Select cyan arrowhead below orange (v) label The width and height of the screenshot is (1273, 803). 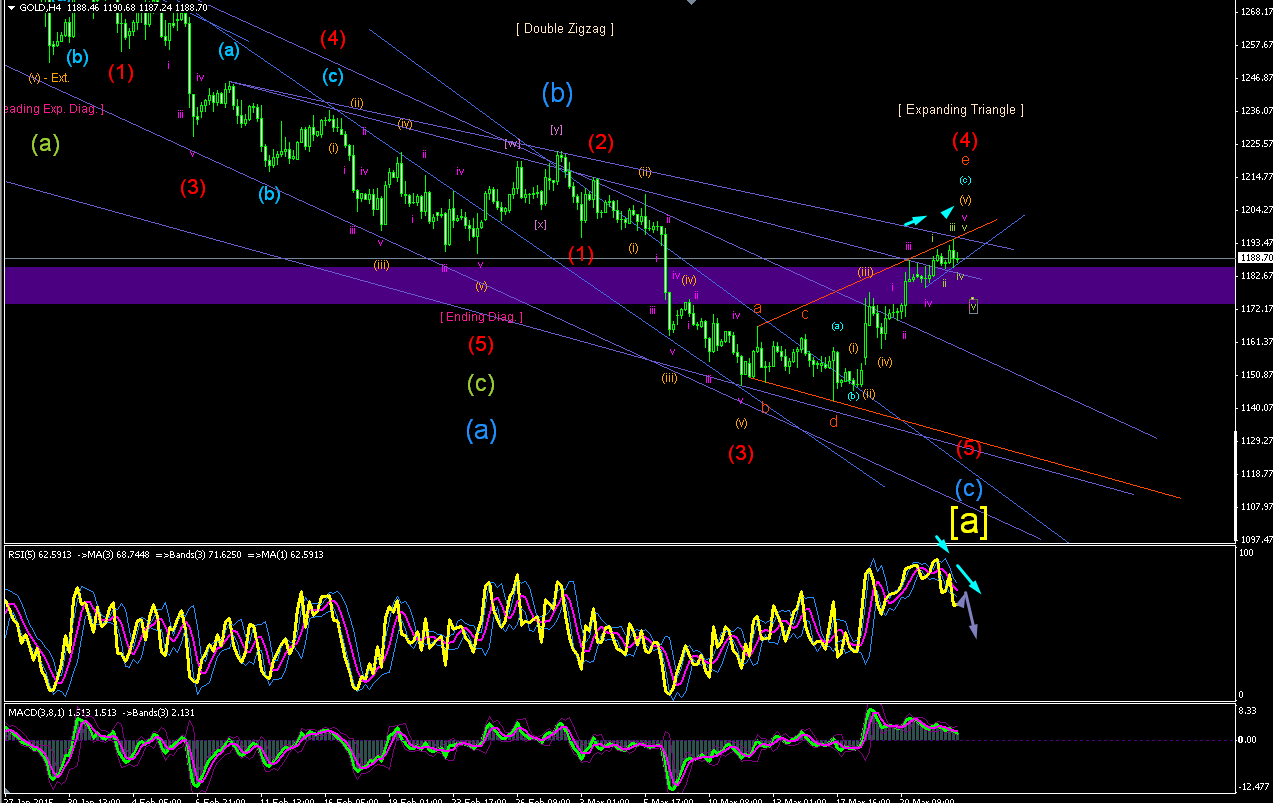click(946, 211)
